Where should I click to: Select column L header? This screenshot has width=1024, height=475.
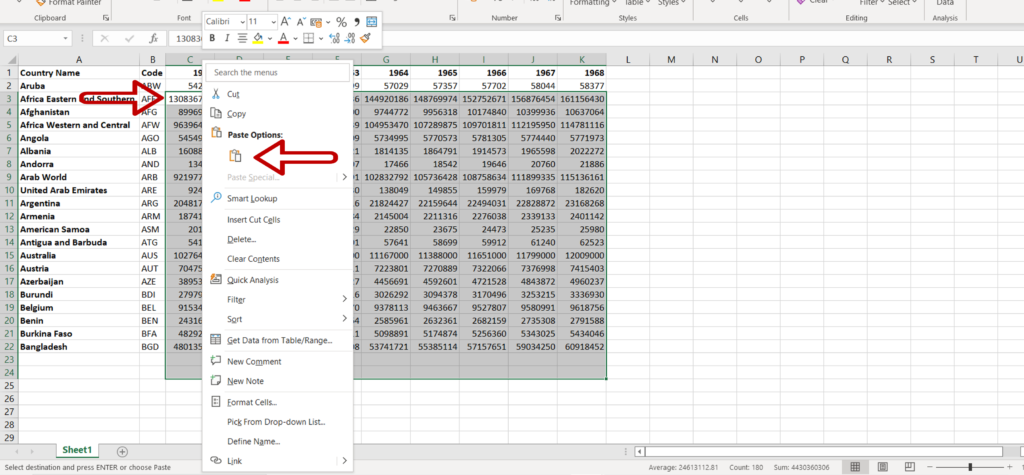(x=628, y=59)
